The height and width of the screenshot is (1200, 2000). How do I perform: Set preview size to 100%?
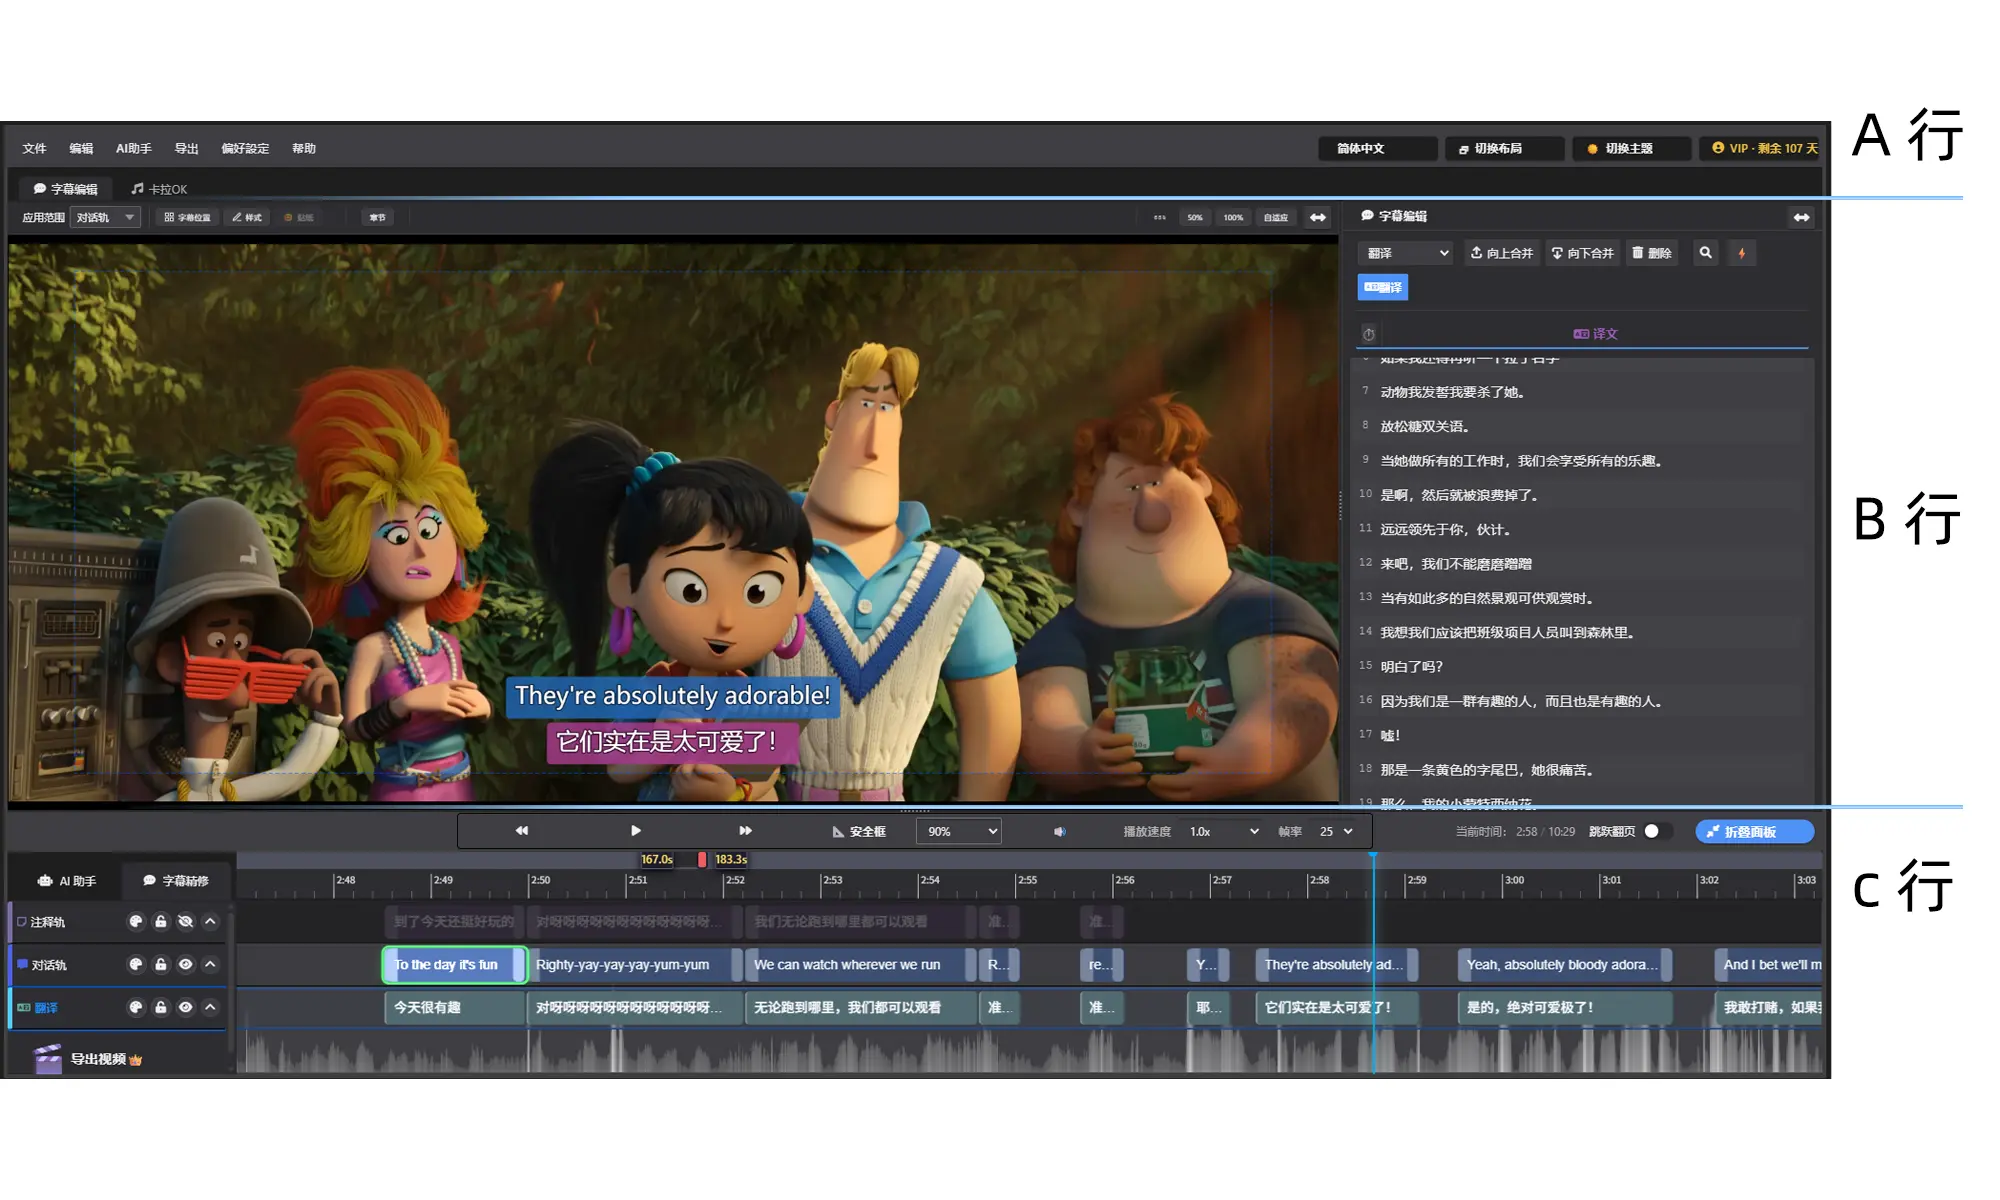pyautogui.click(x=1234, y=218)
